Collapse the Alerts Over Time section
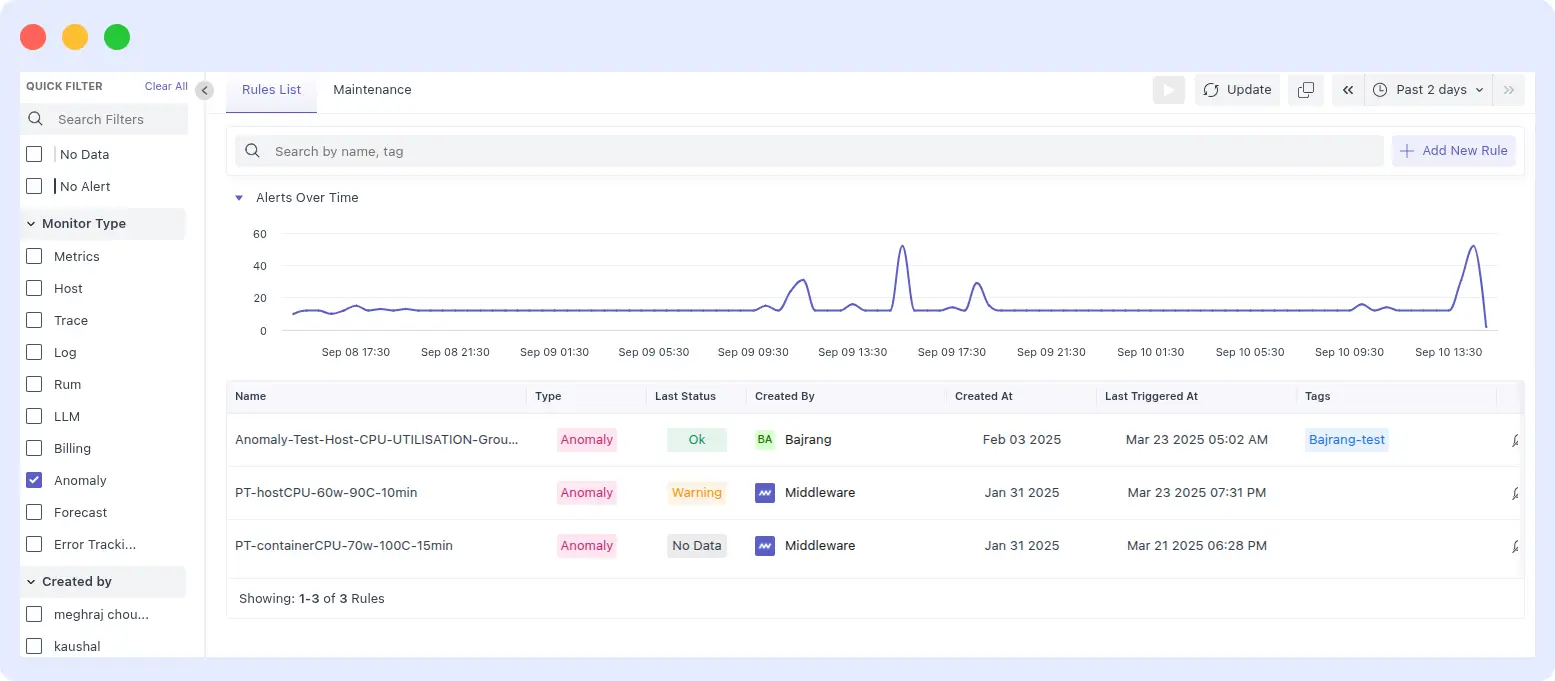1555x681 pixels. 239,197
